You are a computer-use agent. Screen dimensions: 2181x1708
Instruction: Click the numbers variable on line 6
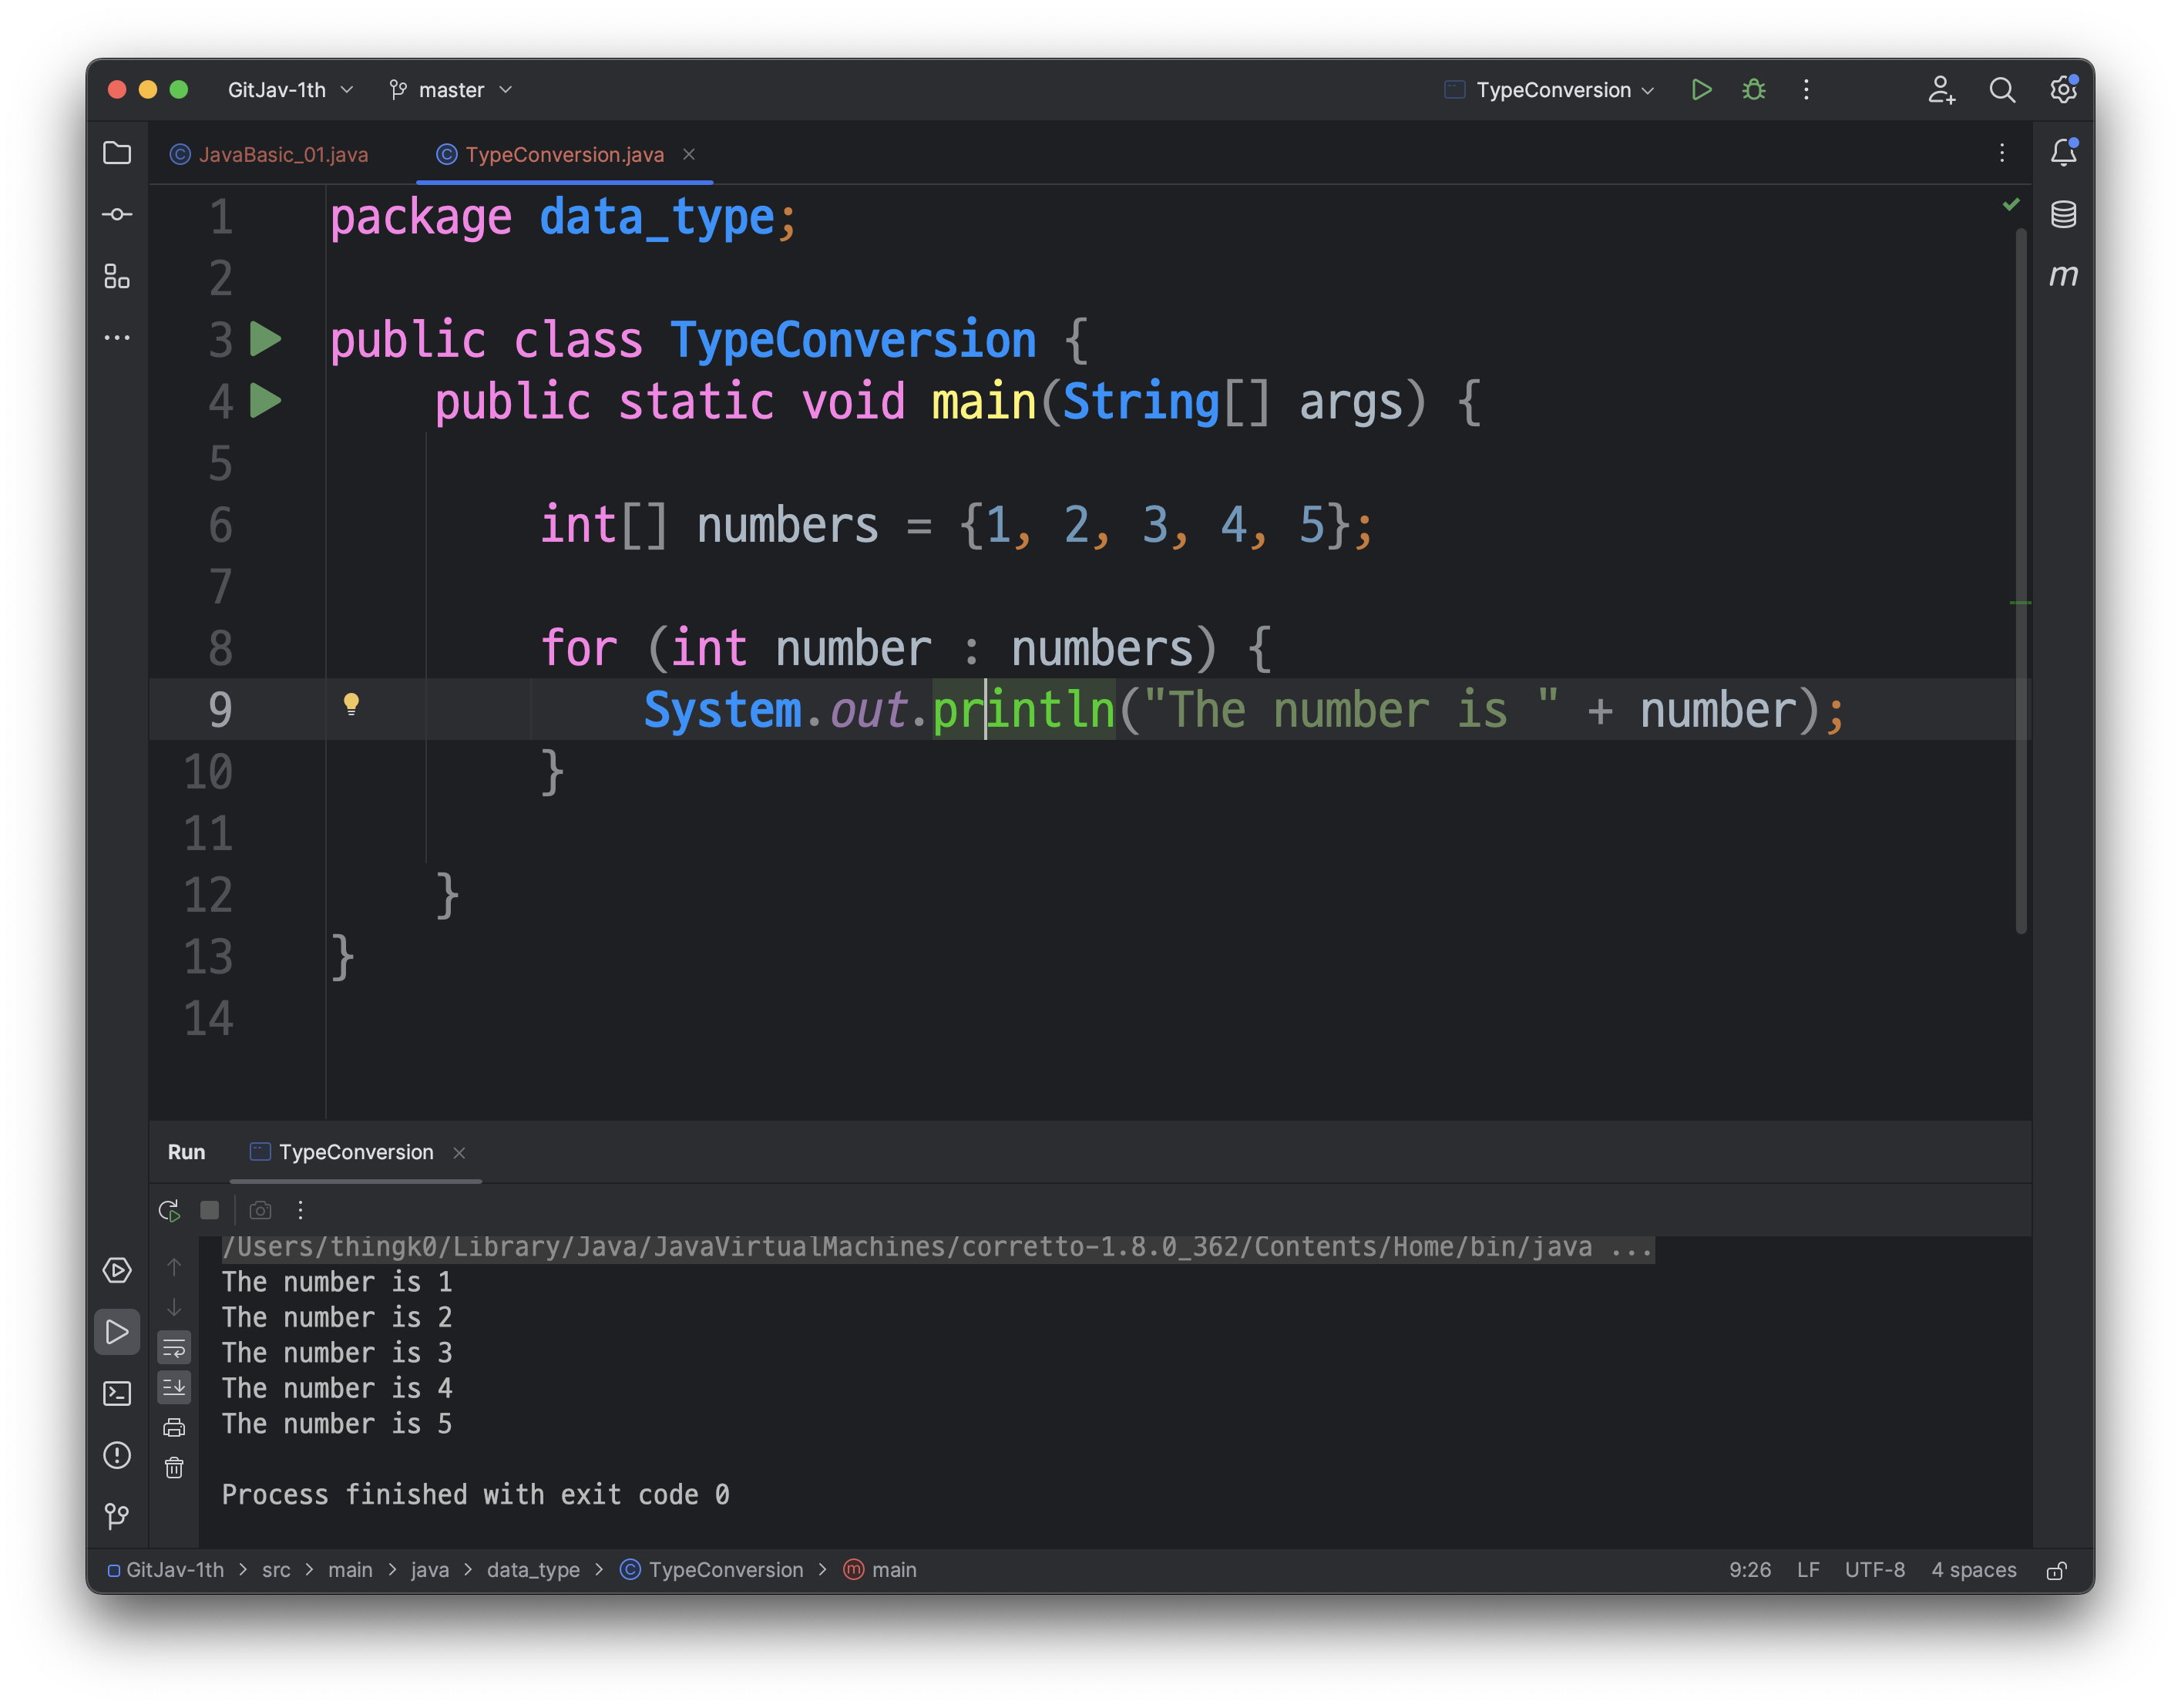pos(787,525)
